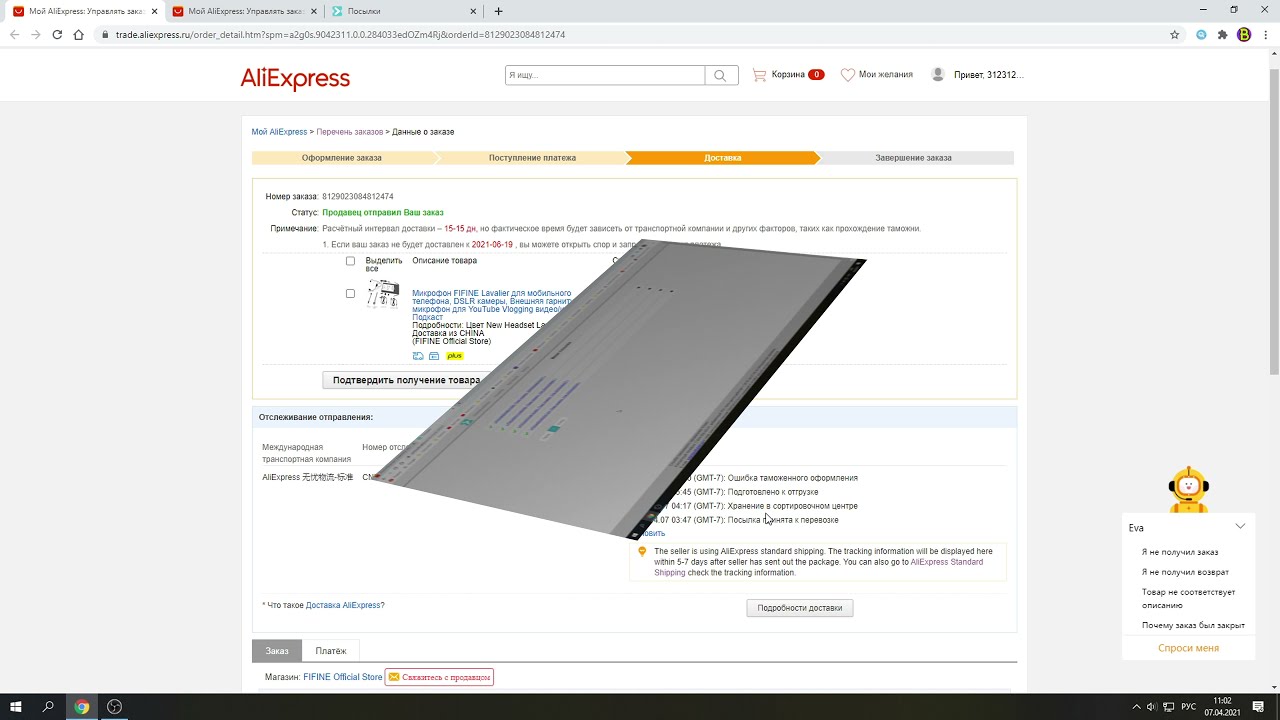Click the search magnifier button

(720, 75)
